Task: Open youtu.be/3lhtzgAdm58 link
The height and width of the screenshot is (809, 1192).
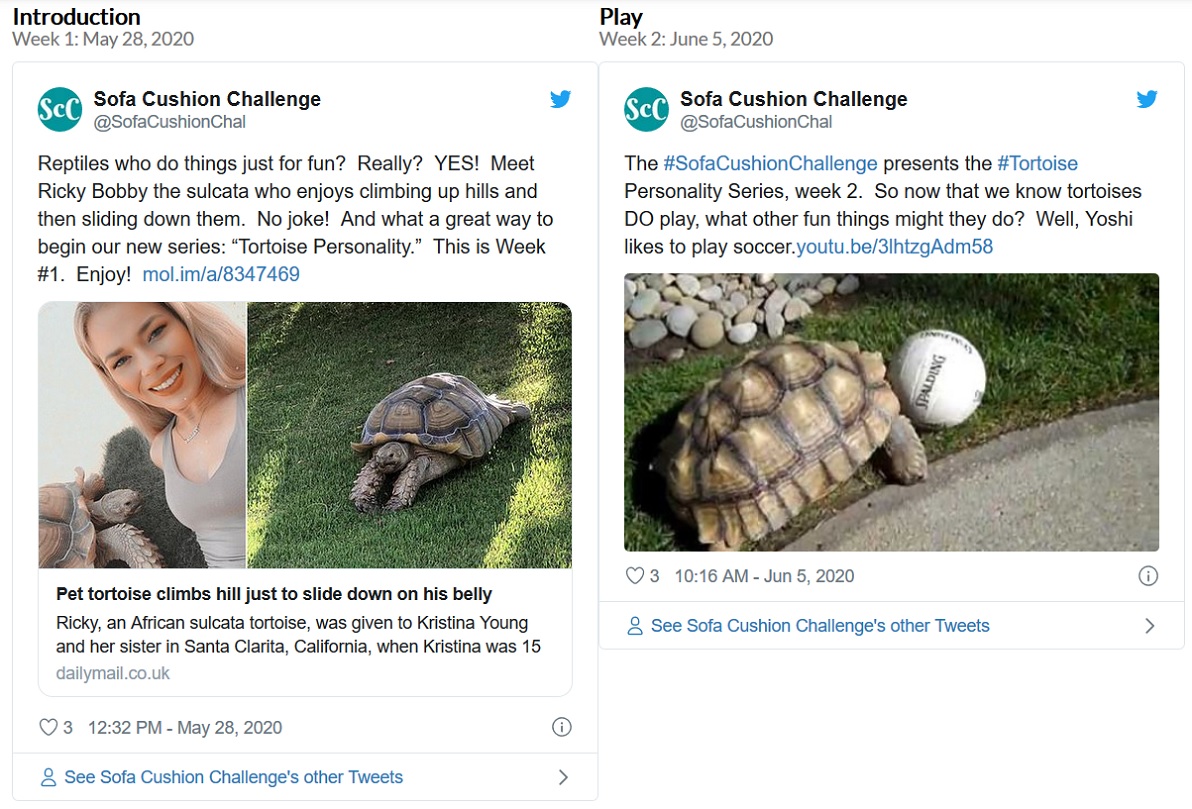Action: 894,246
